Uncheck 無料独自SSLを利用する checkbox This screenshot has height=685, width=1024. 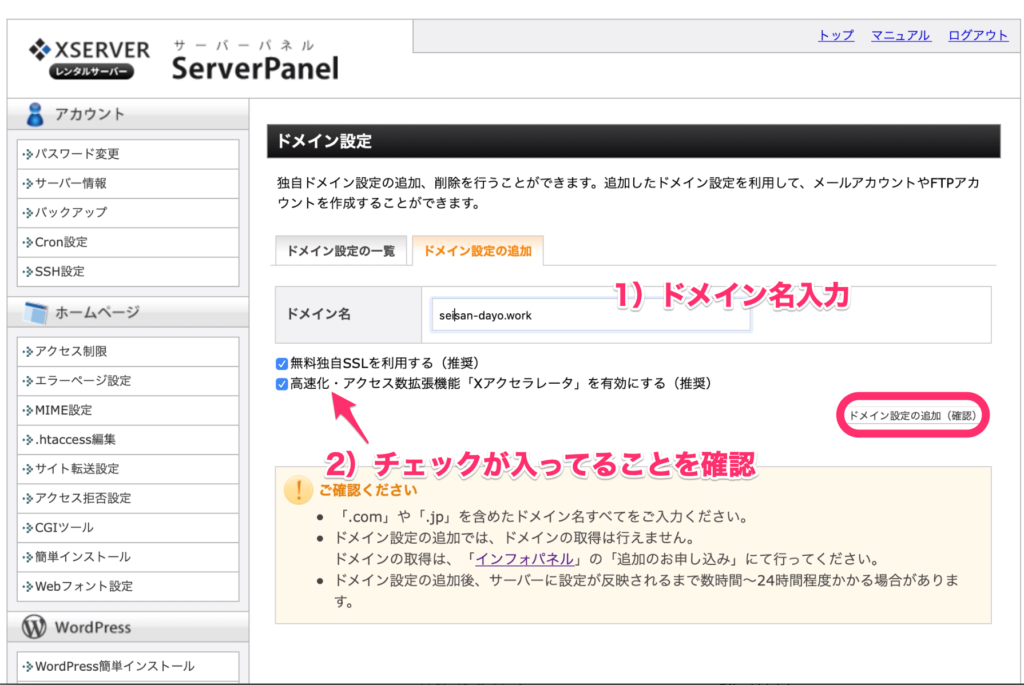coord(281,365)
